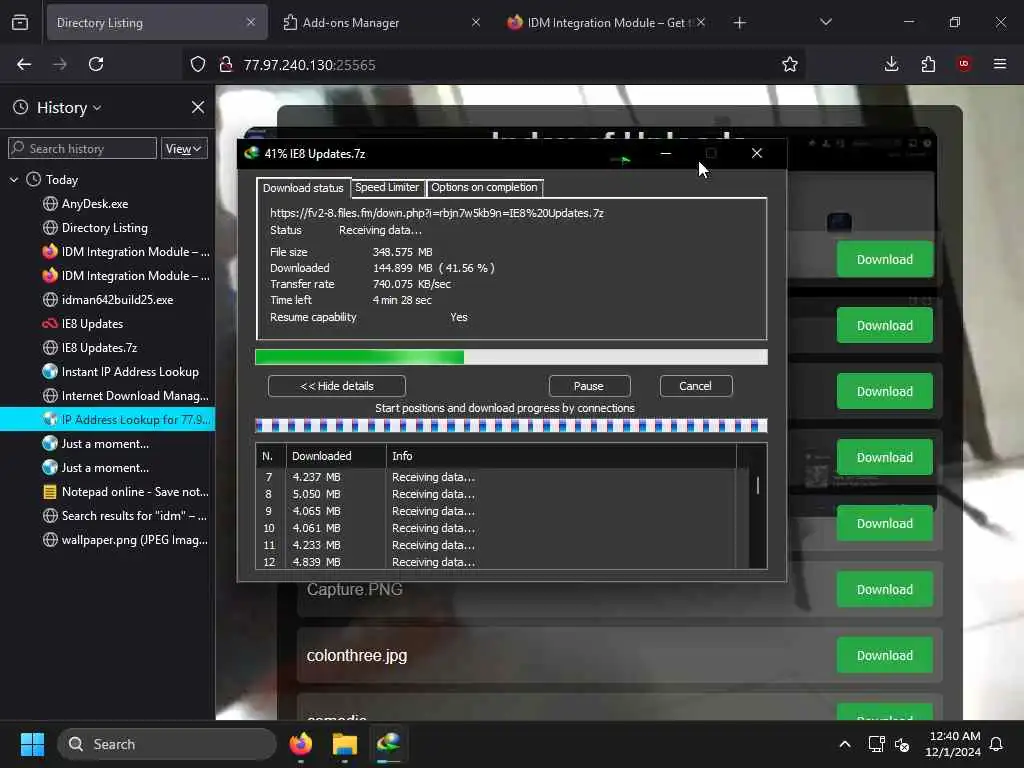Image resolution: width=1024 pixels, height=768 pixels.
Task: Click Download button for Capture.PNG
Action: pos(885,590)
